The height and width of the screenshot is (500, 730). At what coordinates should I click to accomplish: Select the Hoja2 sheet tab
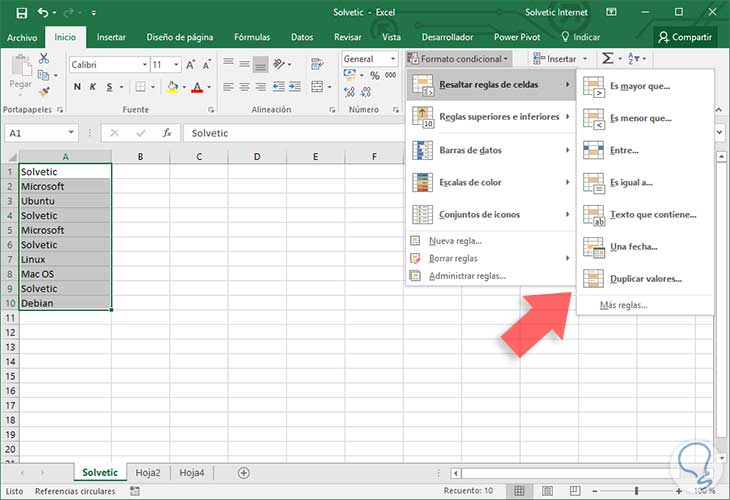pyautogui.click(x=148, y=473)
